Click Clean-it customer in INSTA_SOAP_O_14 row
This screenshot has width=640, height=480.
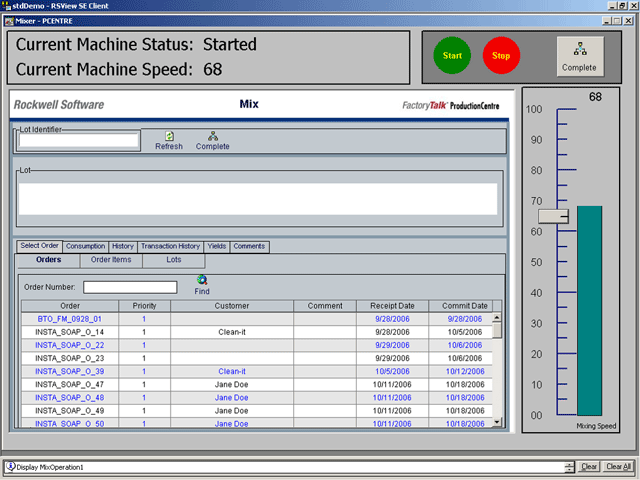click(232, 332)
